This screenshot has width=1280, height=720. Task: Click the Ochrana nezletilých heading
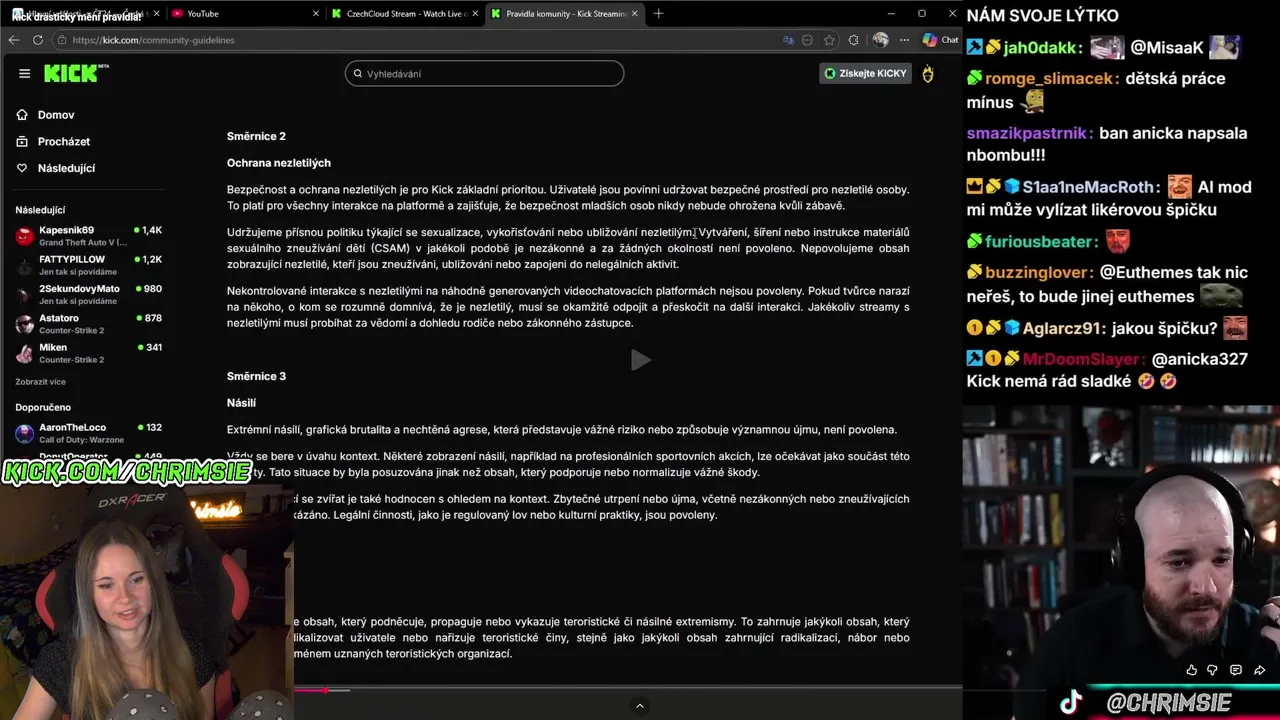[x=279, y=163]
